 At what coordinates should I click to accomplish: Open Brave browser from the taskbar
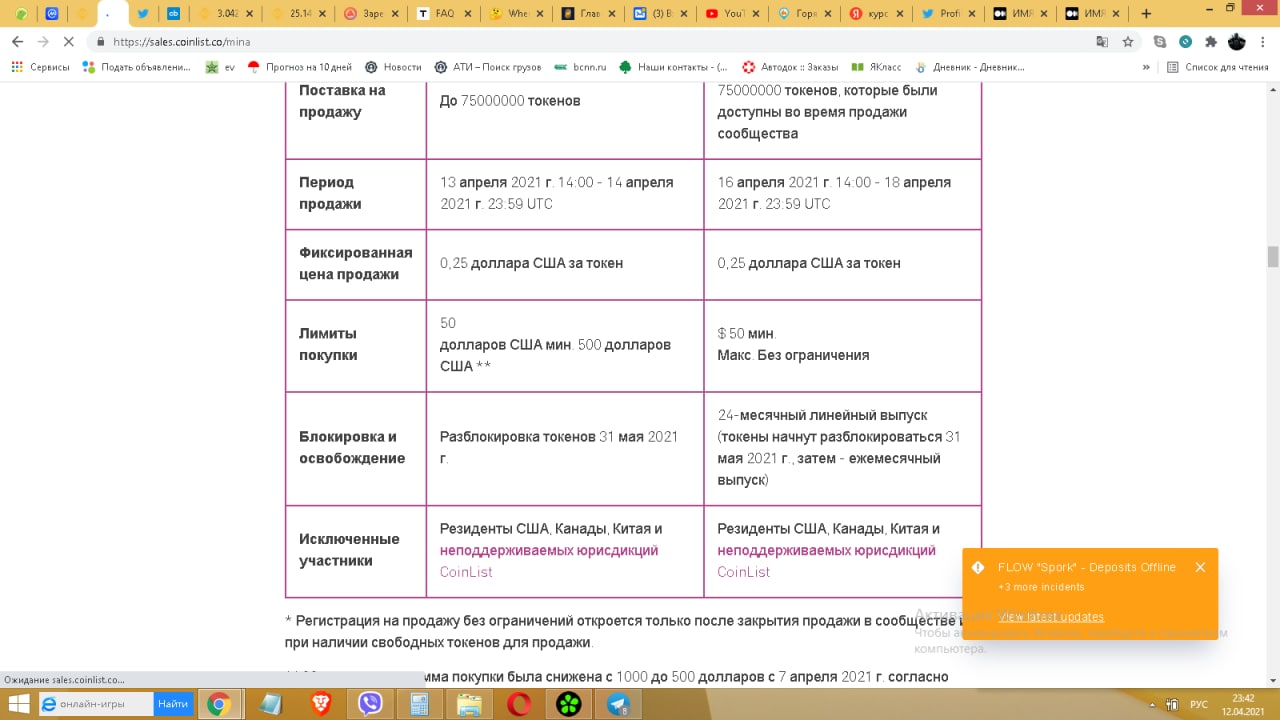pos(321,704)
